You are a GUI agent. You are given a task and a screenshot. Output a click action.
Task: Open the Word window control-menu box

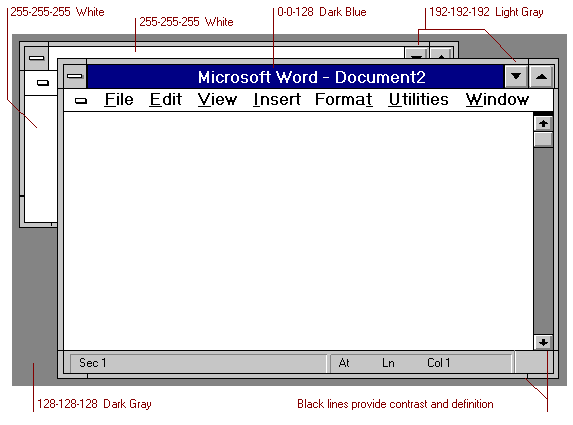75,76
